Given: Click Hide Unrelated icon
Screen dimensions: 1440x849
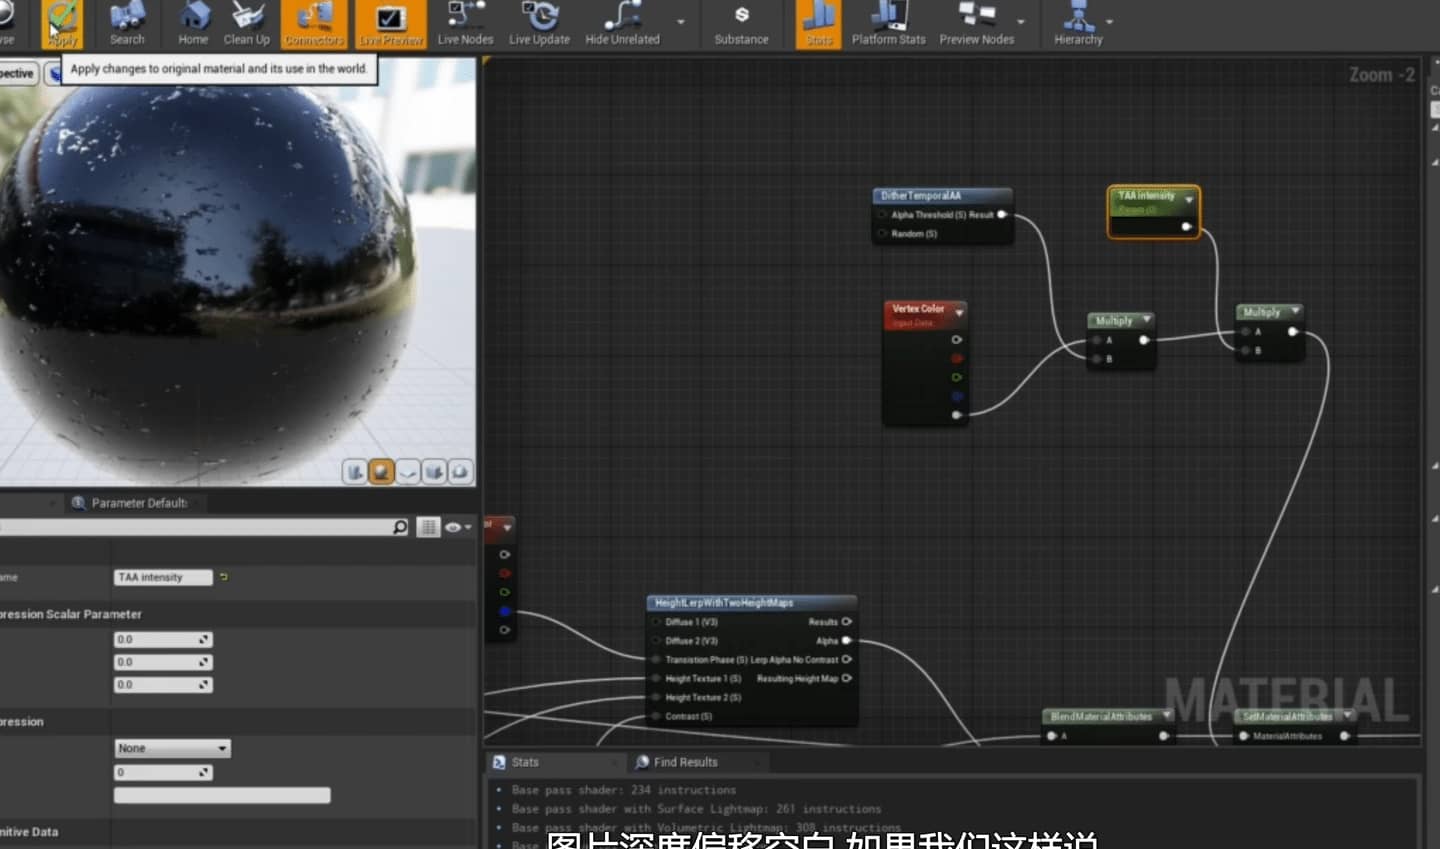Looking at the screenshot, I should tap(622, 24).
